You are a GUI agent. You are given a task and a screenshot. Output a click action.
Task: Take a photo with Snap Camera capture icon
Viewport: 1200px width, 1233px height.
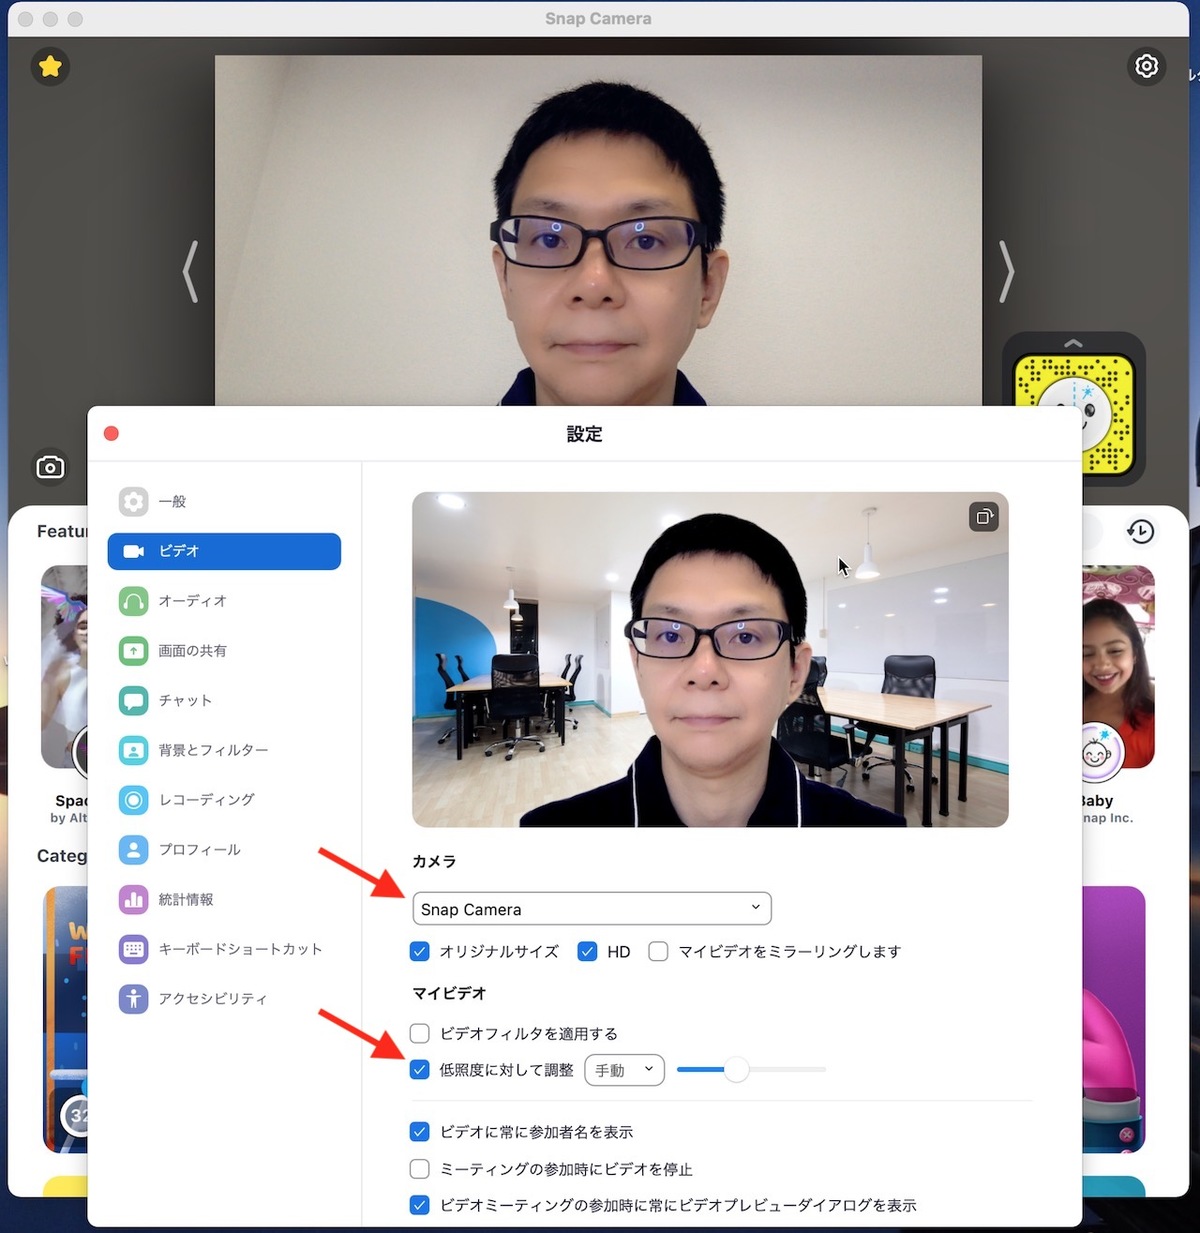coord(50,467)
